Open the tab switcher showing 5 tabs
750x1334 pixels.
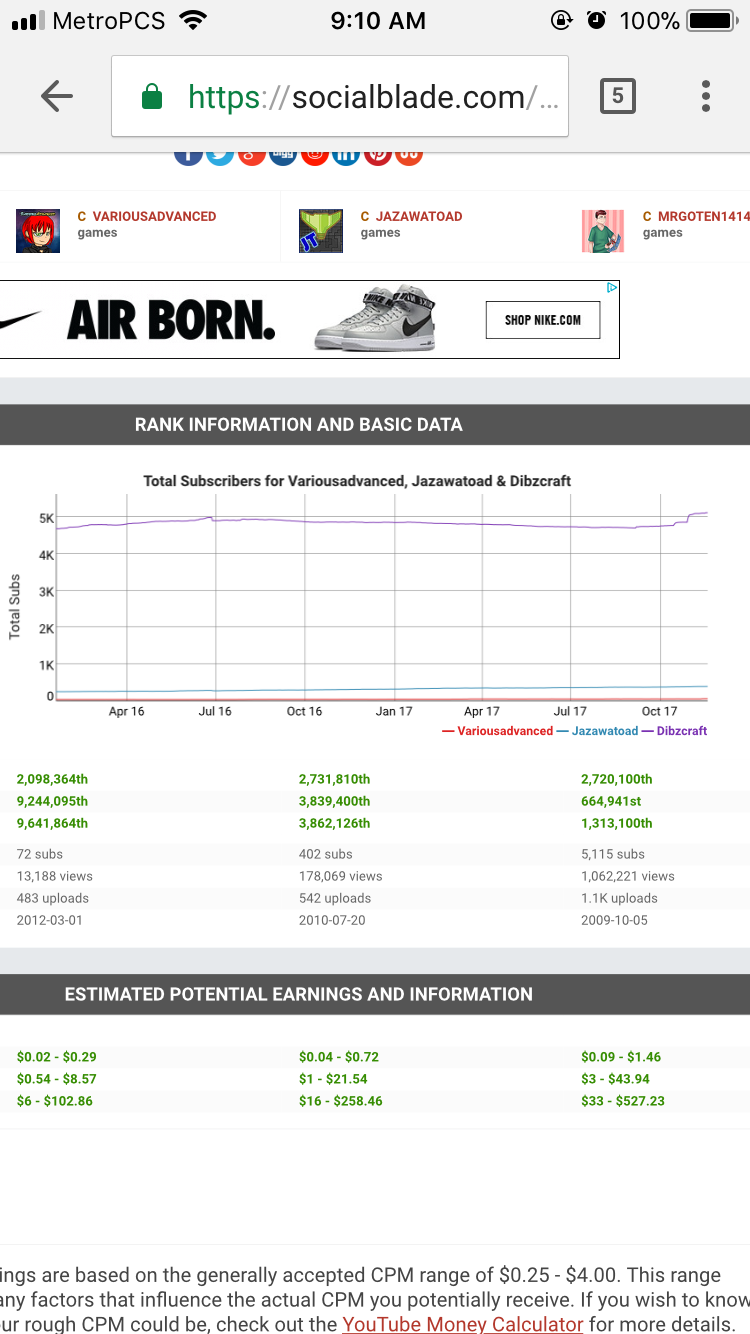[x=617, y=96]
